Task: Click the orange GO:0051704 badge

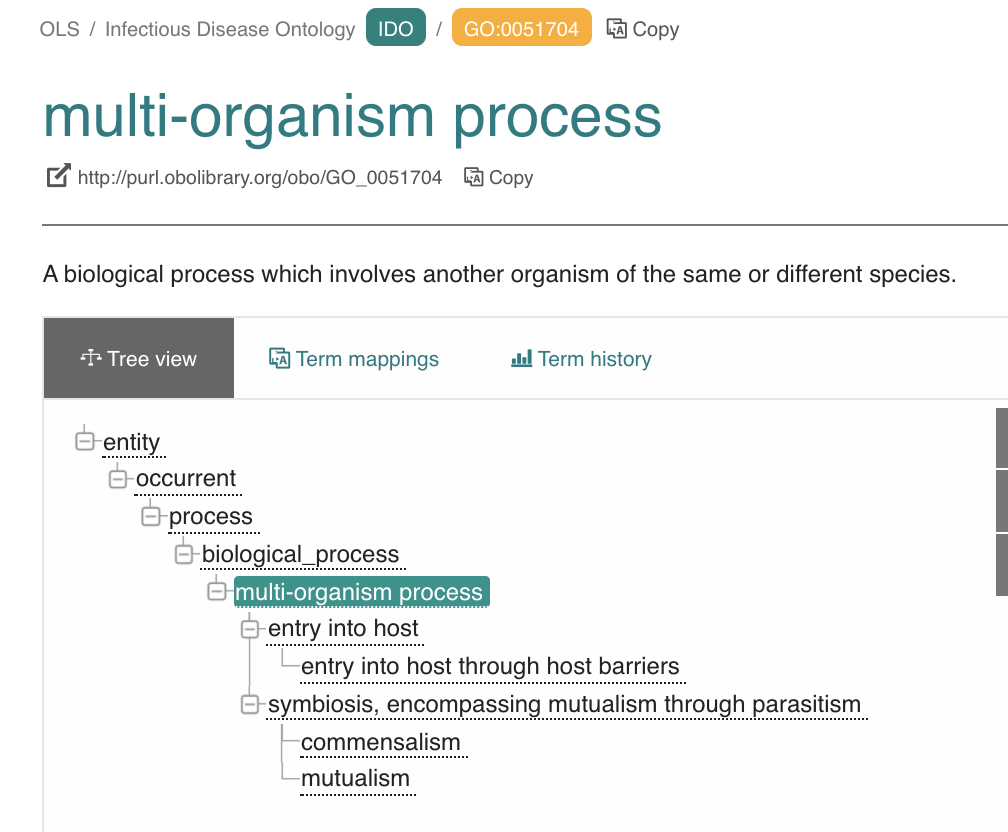Action: pyautogui.click(x=521, y=28)
